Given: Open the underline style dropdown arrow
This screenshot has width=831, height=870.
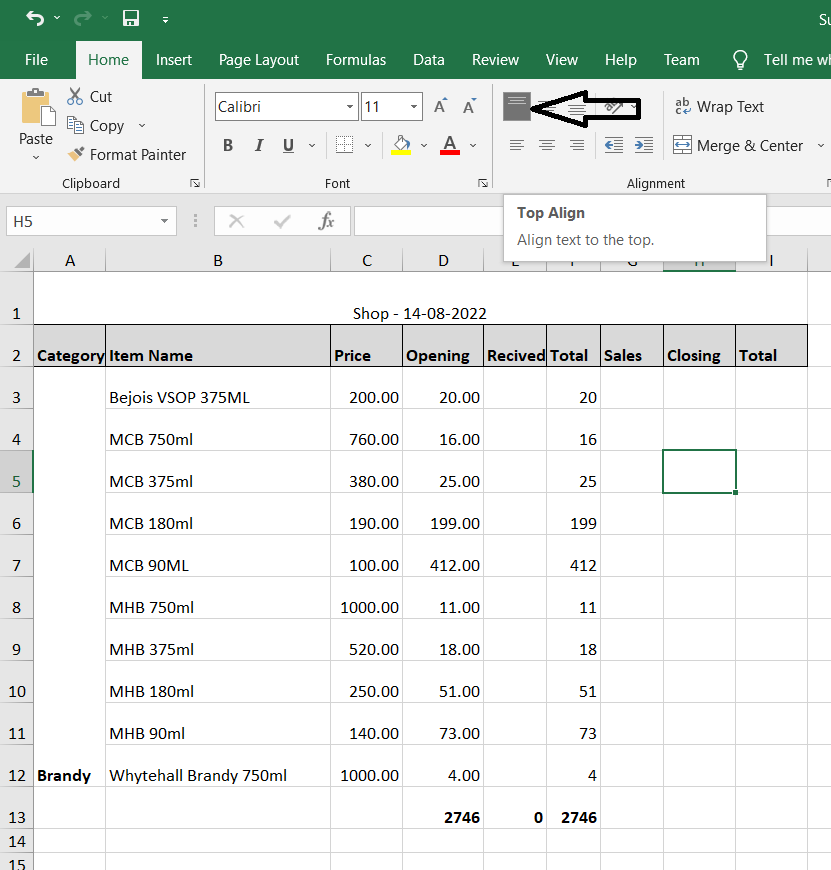Looking at the screenshot, I should pyautogui.click(x=312, y=145).
